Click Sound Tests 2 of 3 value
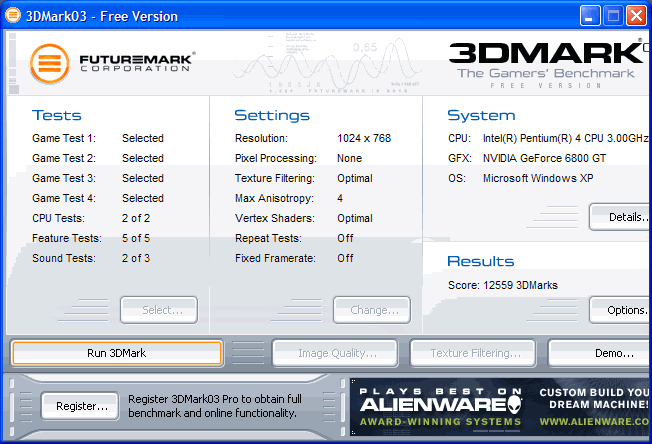Screen dimensions: 652x444 point(136,258)
